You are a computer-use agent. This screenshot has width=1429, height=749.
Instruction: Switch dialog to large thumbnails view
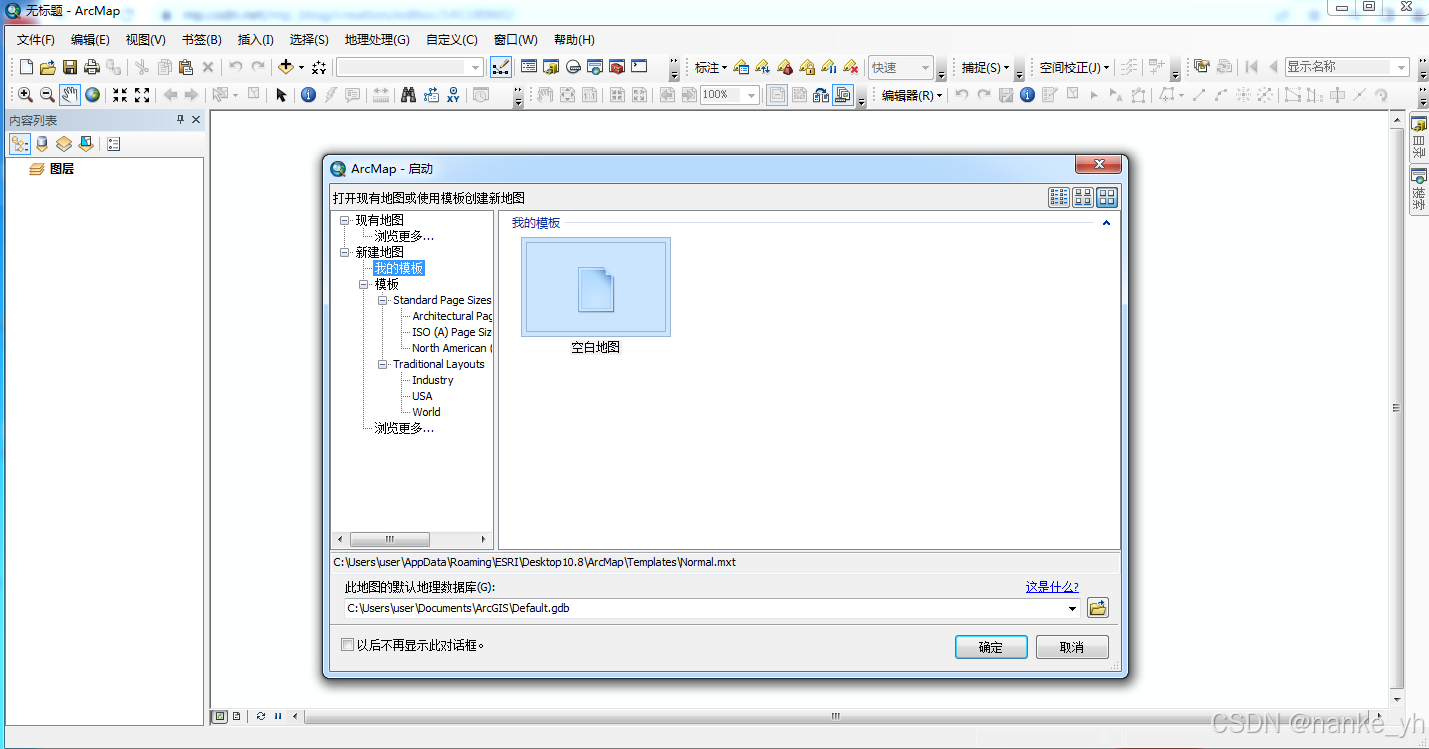click(x=1106, y=197)
